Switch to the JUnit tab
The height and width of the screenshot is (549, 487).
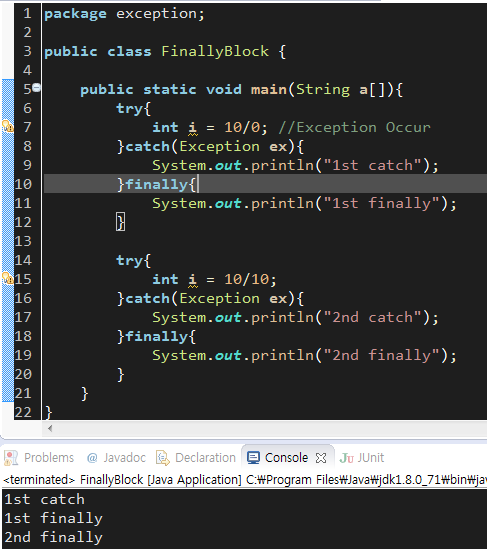pos(370,458)
